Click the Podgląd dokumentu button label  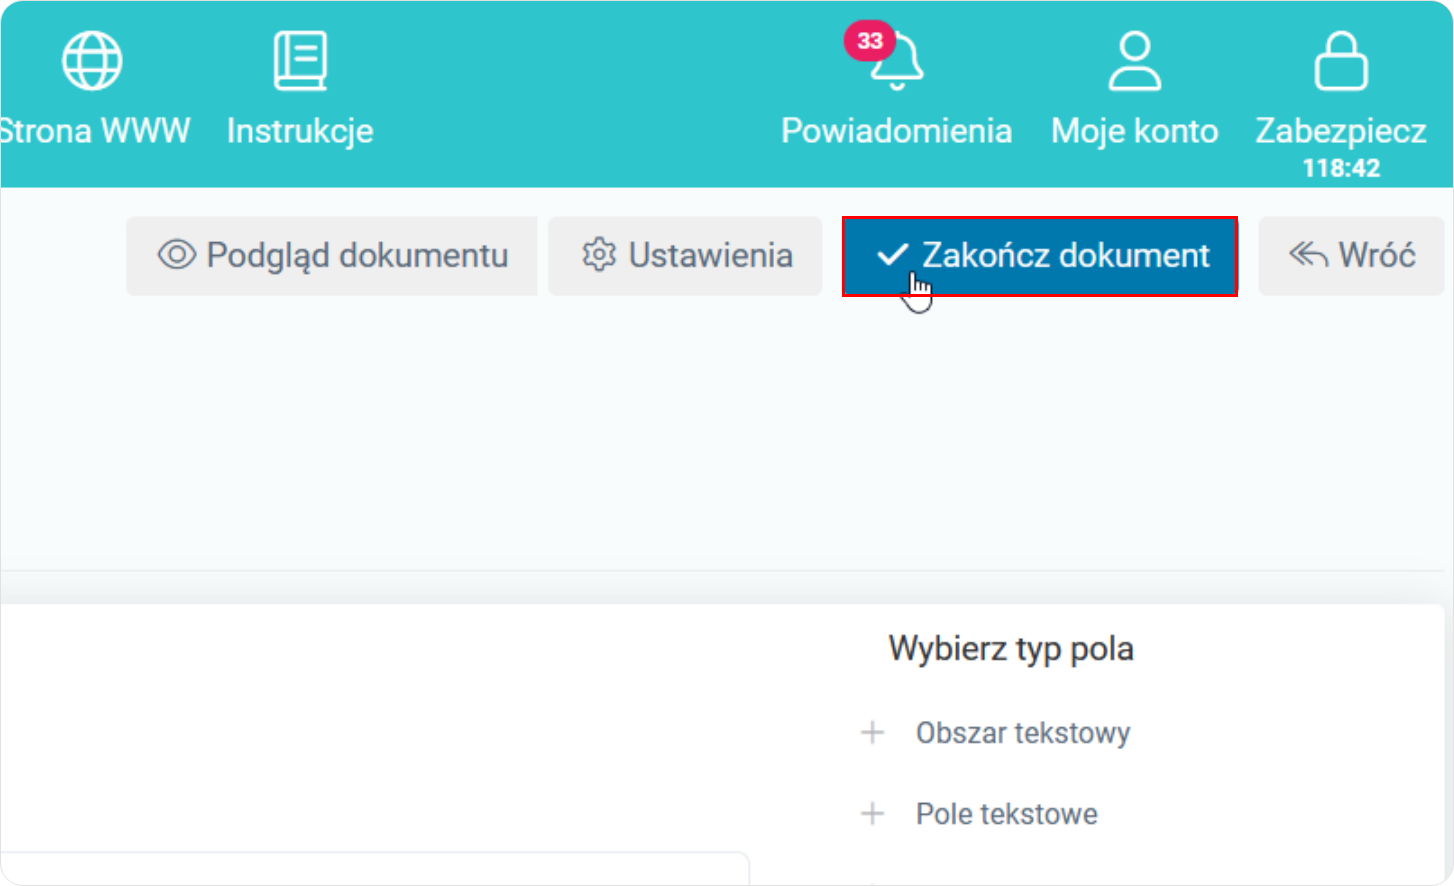(x=357, y=255)
